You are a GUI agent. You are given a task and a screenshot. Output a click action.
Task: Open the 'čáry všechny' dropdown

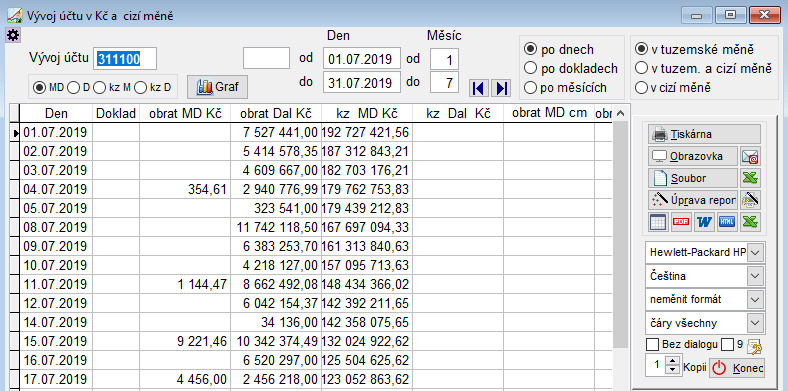755,323
